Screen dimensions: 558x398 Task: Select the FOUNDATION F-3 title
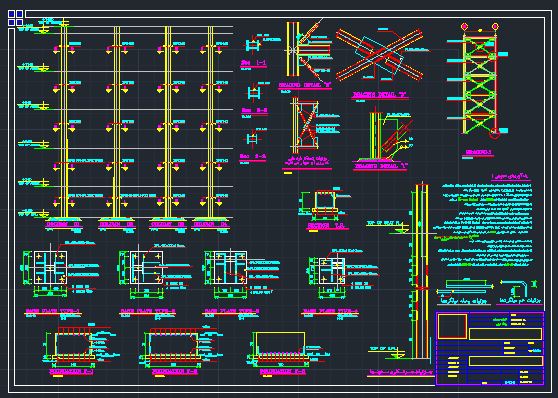(x=283, y=372)
